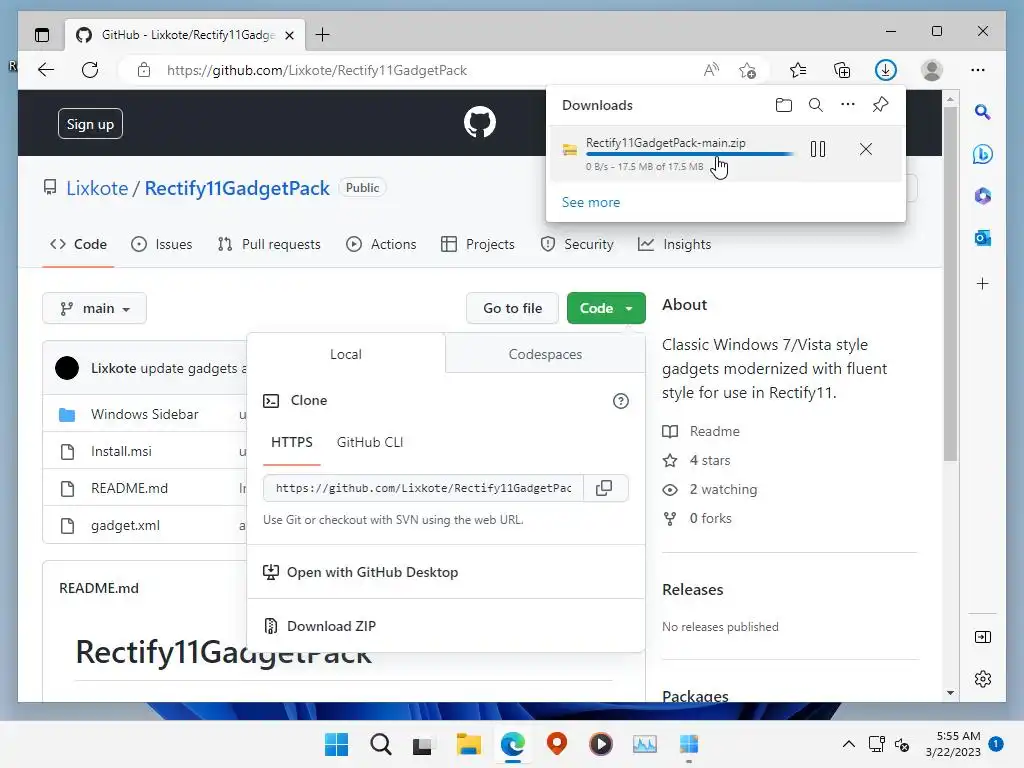Viewport: 1024px width, 768px height.
Task: View site information lock icon
Action: pos(144,70)
